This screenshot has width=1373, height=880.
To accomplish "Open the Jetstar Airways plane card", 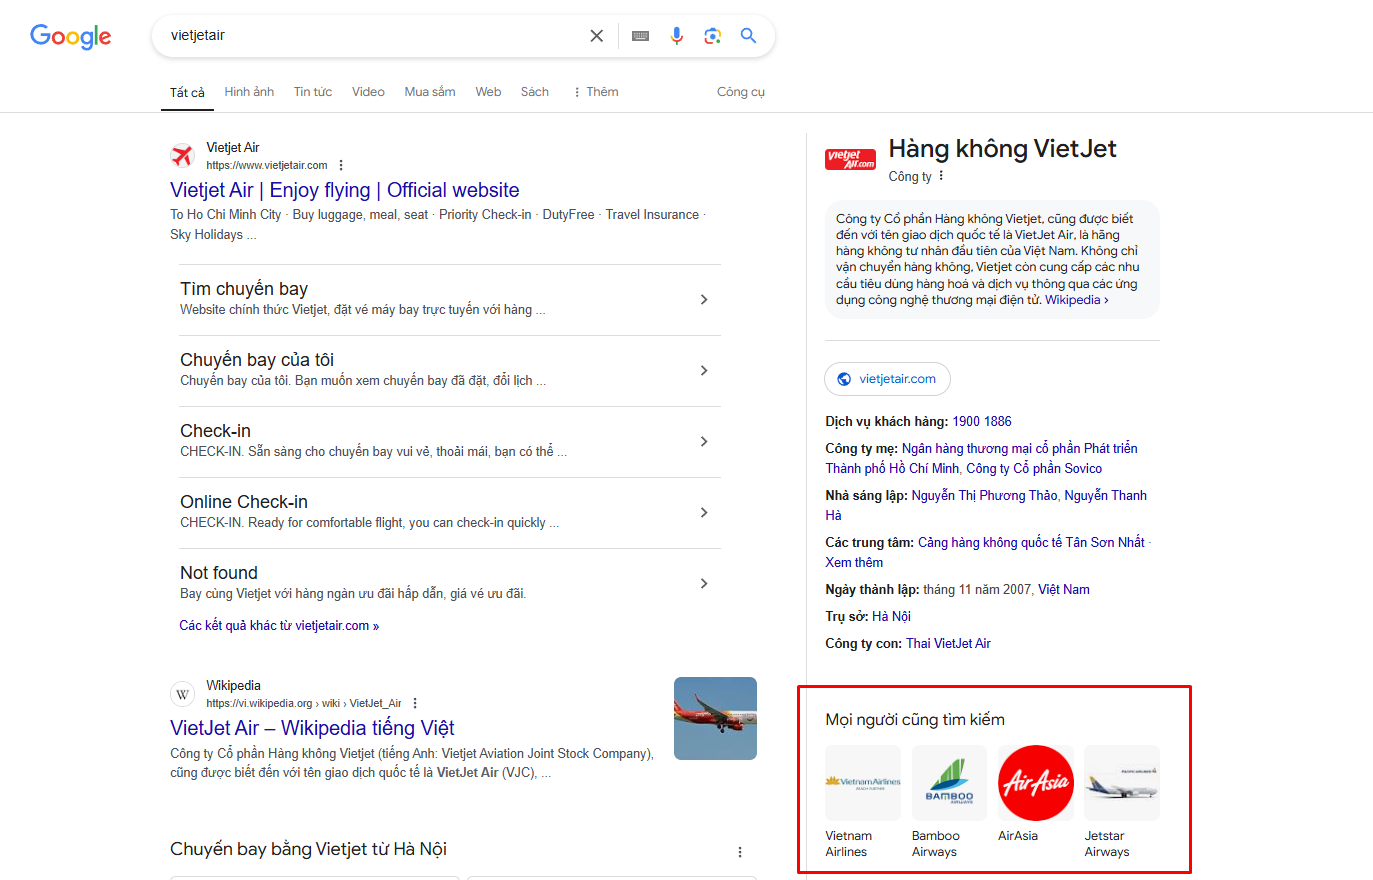I will coord(1122,783).
